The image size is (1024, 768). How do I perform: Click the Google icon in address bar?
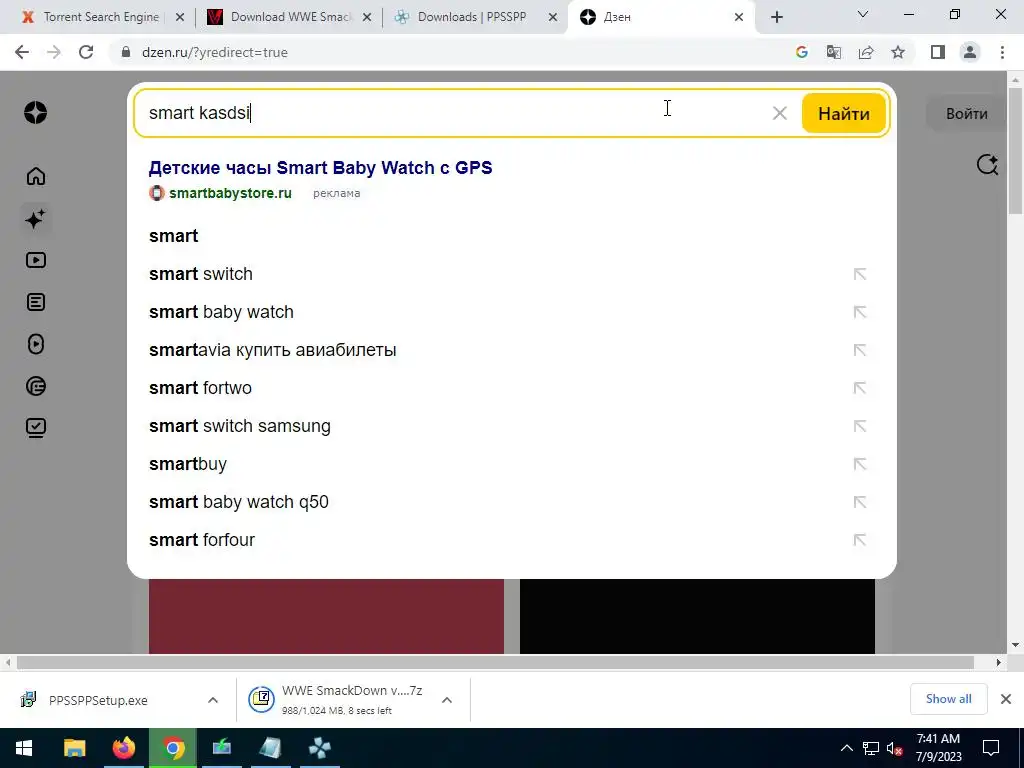[801, 52]
